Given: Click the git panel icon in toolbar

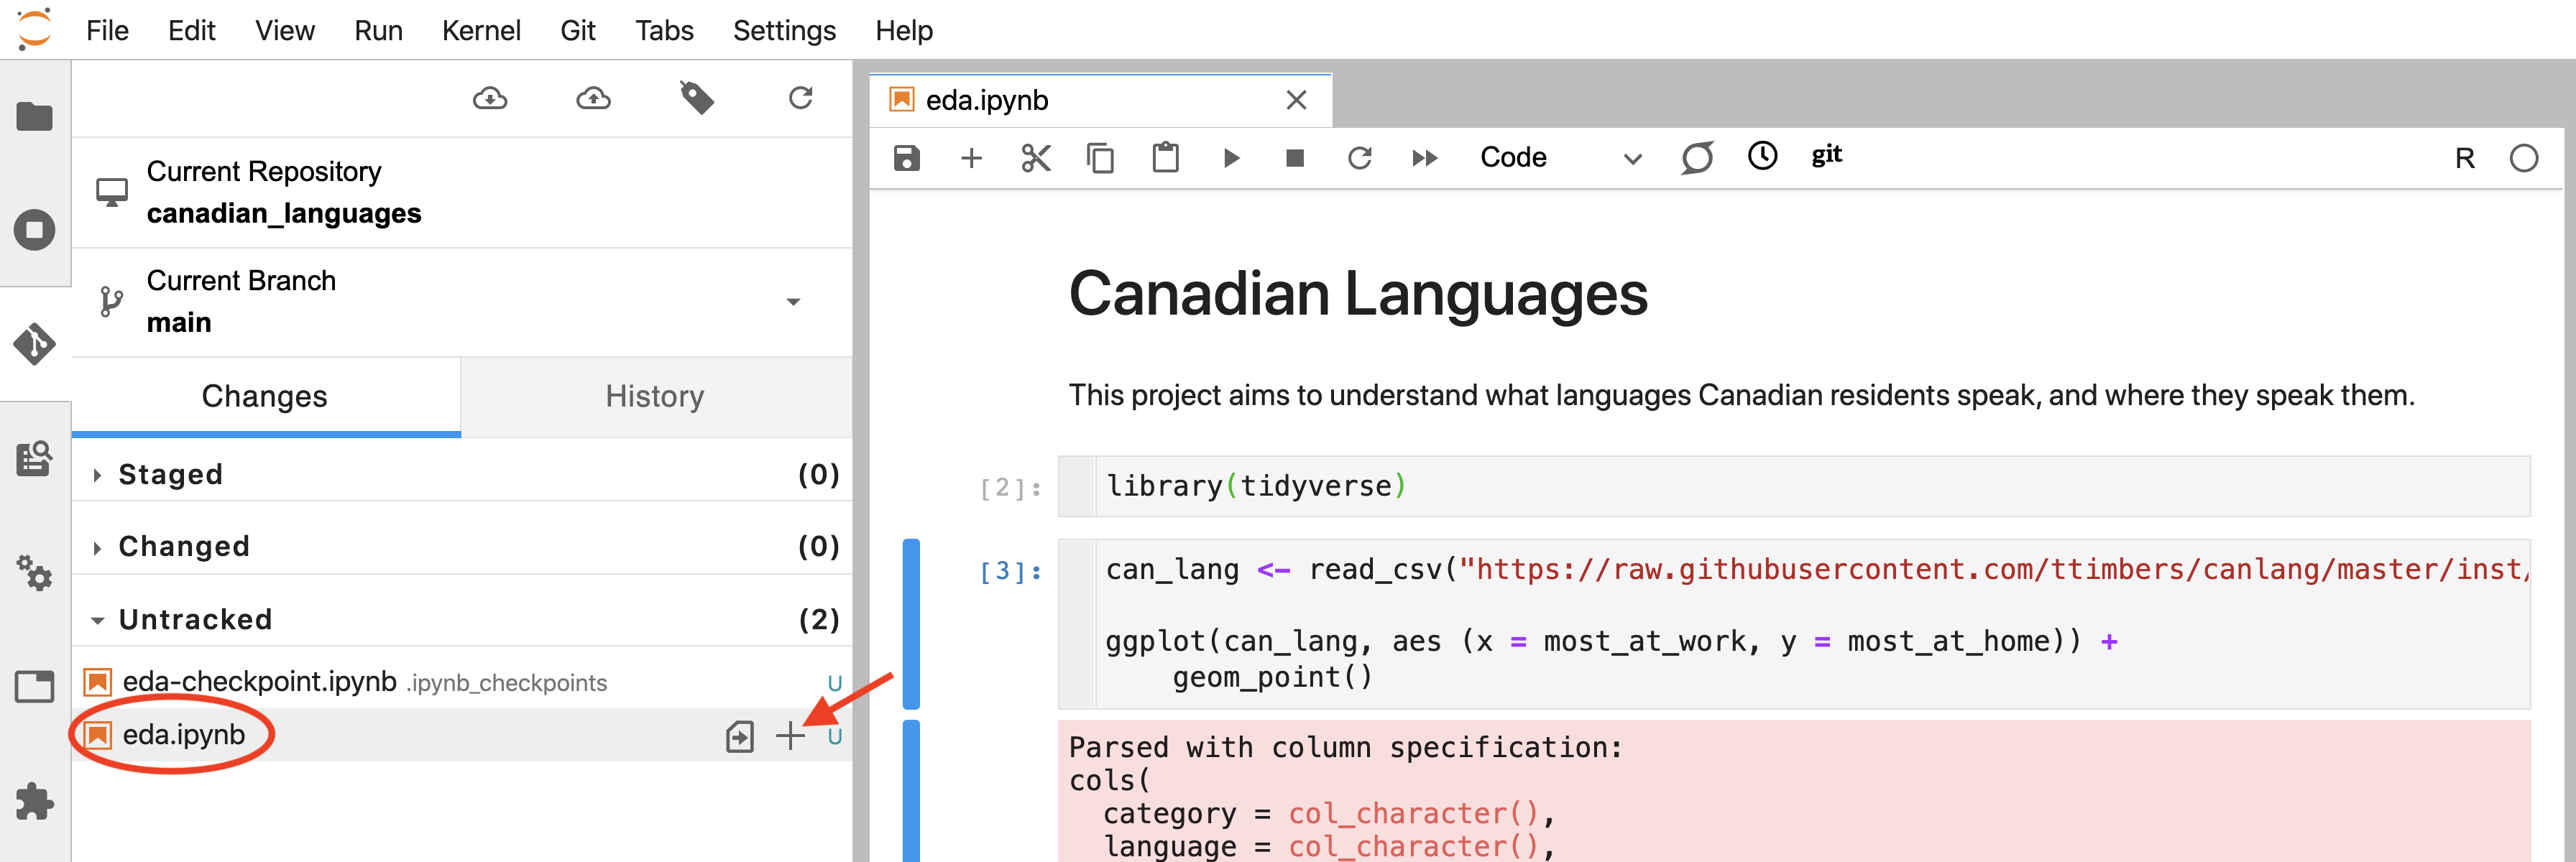Looking at the screenshot, I should tap(1828, 156).
